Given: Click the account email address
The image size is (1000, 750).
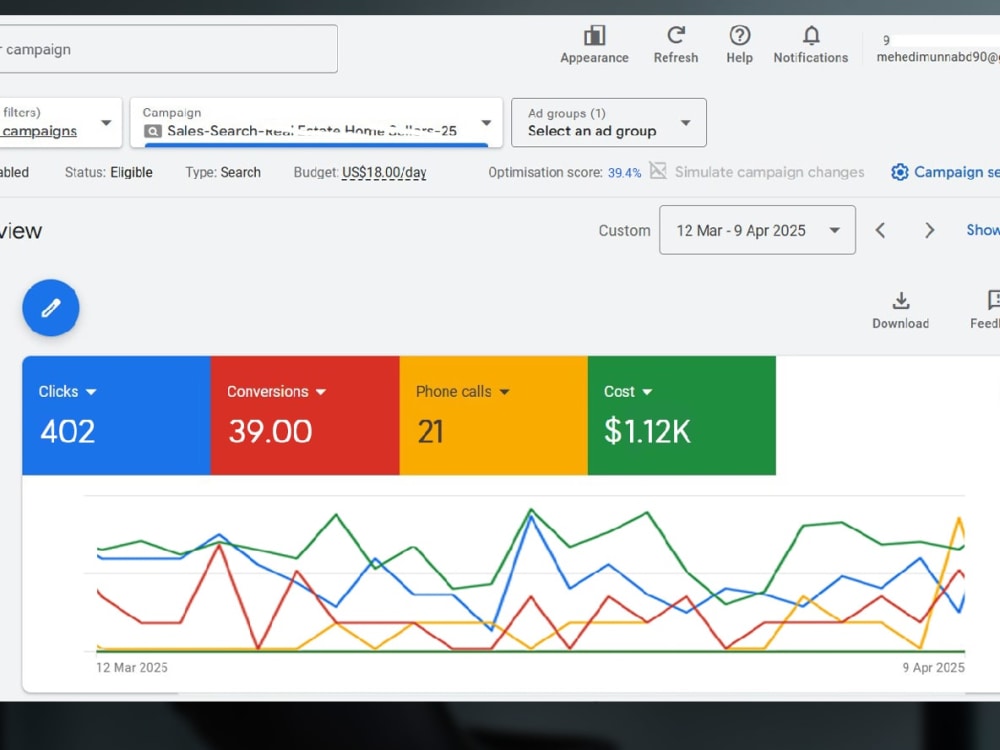Looking at the screenshot, I should point(938,57).
